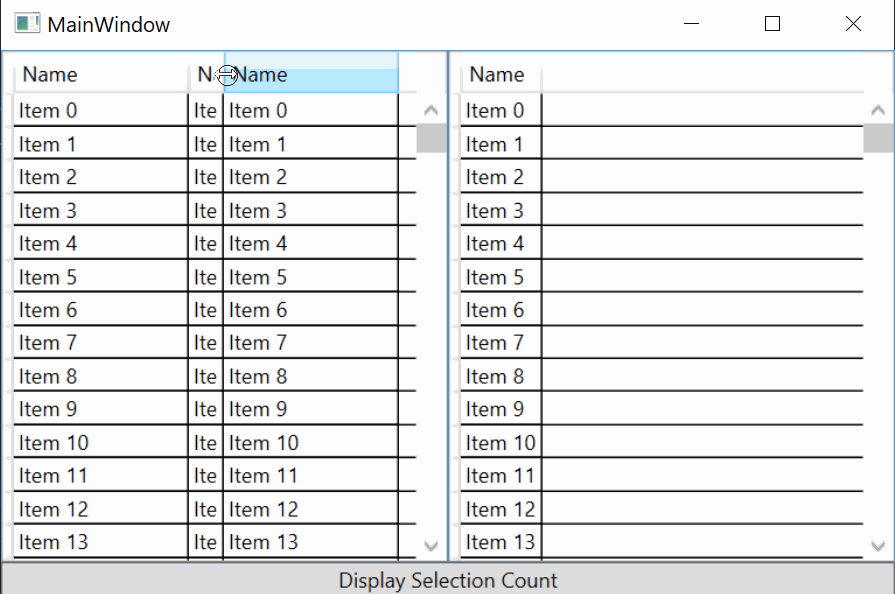The width and height of the screenshot is (895, 594).
Task: Select Item 10 in left grid third column
Action: pyautogui.click(x=311, y=442)
